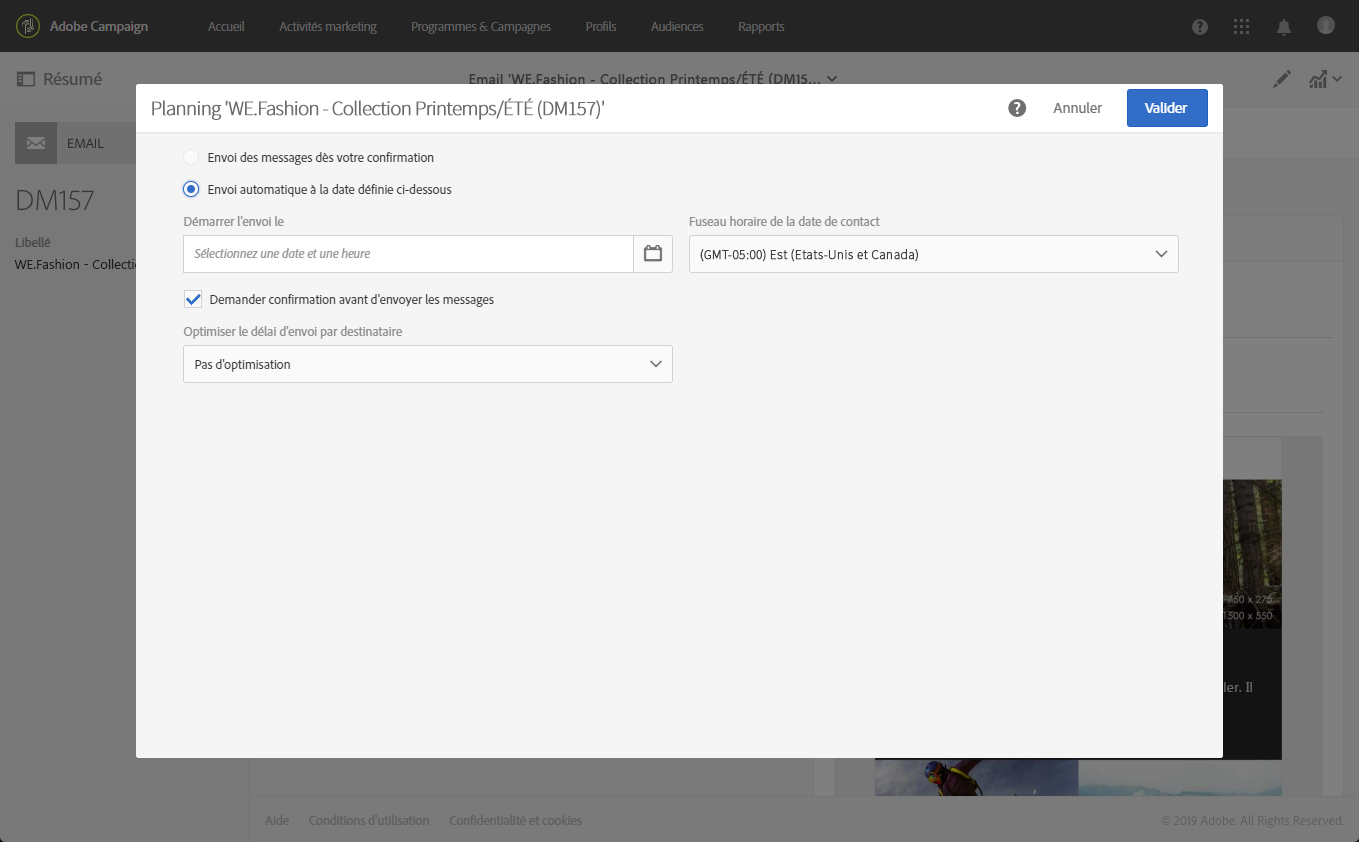Click the 'Libellé' label in the summary panel

pos(33,242)
